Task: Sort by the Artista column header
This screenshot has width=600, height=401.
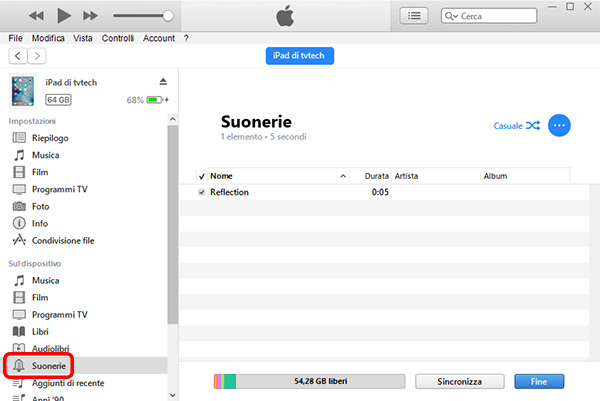Action: pyautogui.click(x=436, y=176)
